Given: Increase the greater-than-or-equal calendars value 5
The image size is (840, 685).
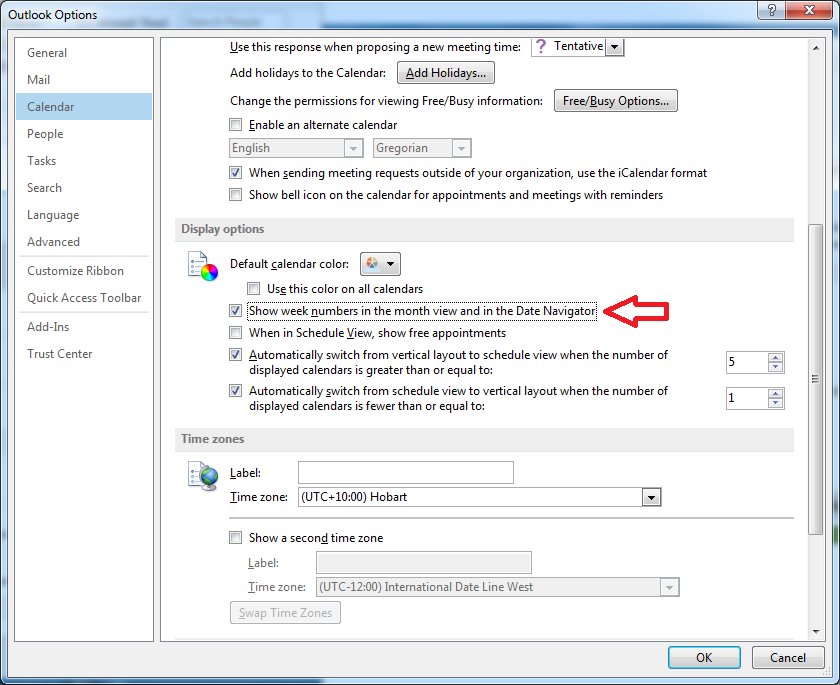Looking at the screenshot, I should point(775,357).
